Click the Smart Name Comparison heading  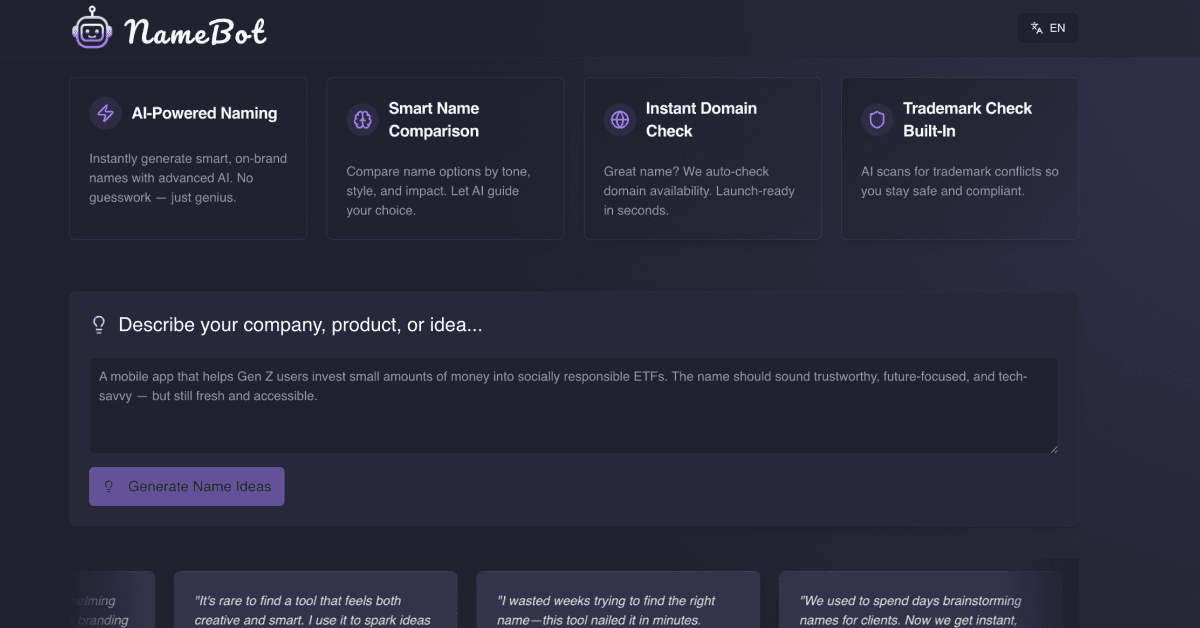coord(434,120)
